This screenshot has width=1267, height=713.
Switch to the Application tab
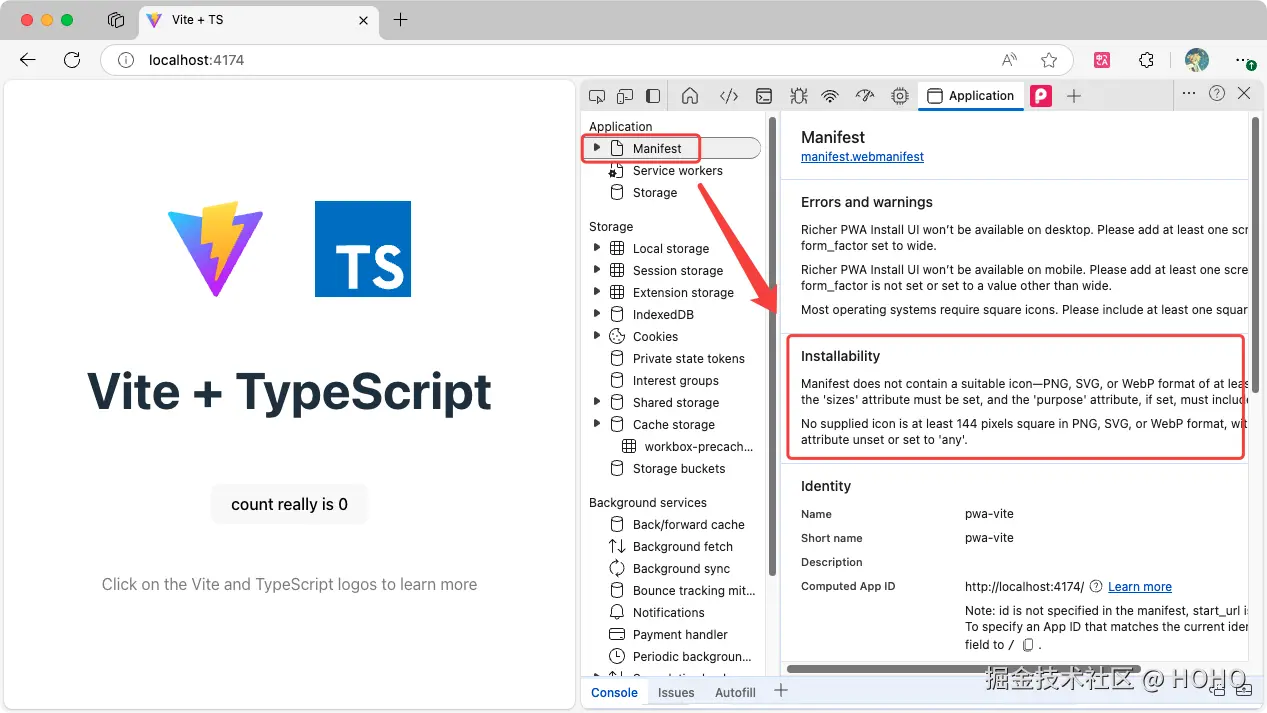(971, 96)
